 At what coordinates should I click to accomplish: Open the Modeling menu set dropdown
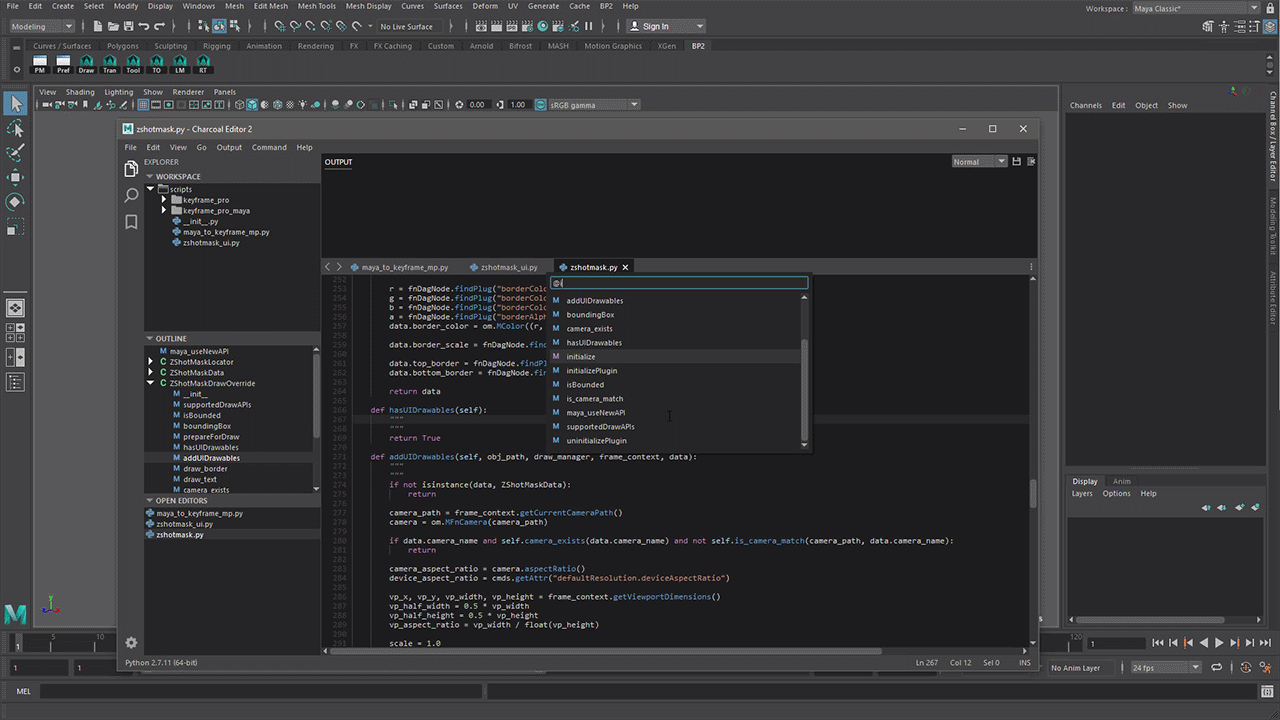click(x=40, y=26)
